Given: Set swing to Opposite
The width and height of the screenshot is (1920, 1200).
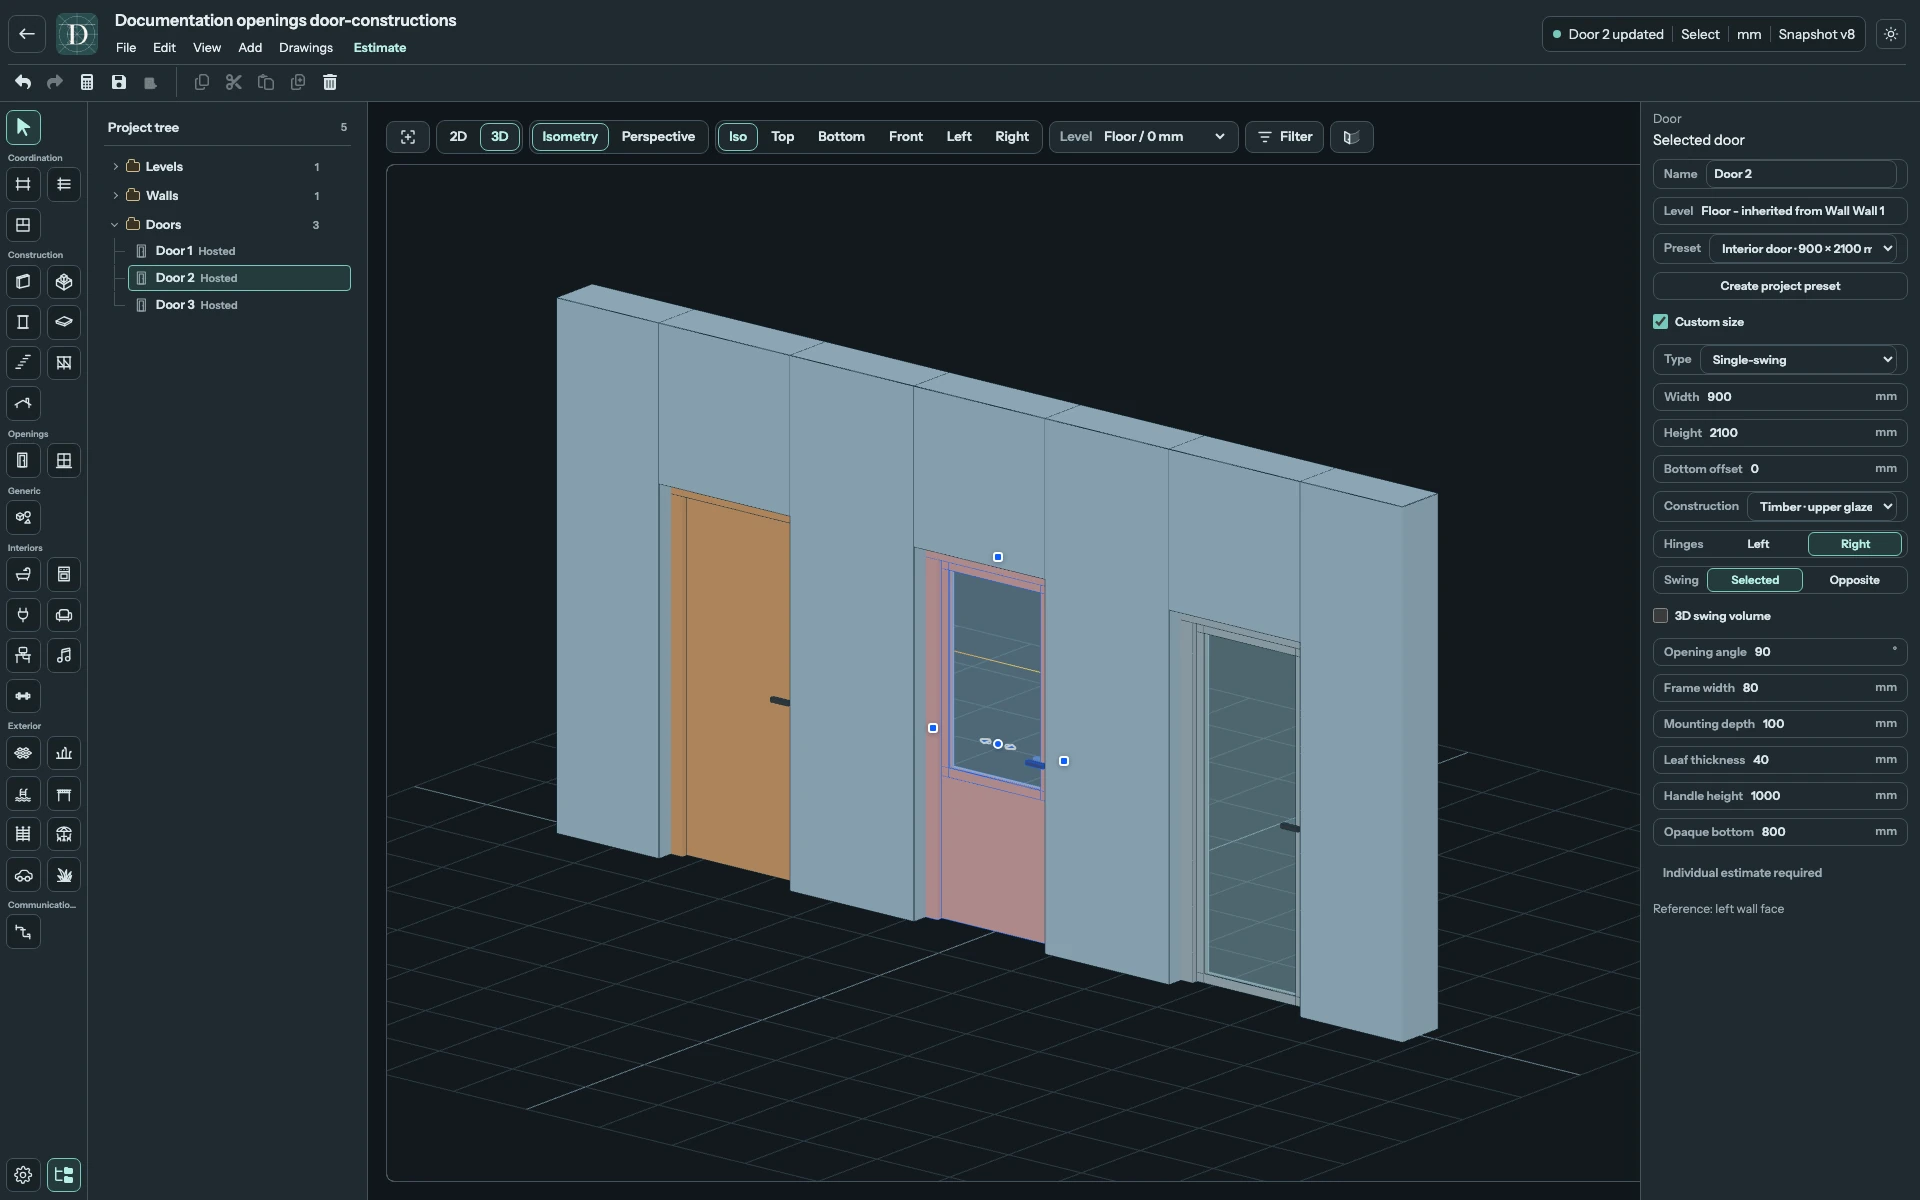Looking at the screenshot, I should click(1854, 580).
